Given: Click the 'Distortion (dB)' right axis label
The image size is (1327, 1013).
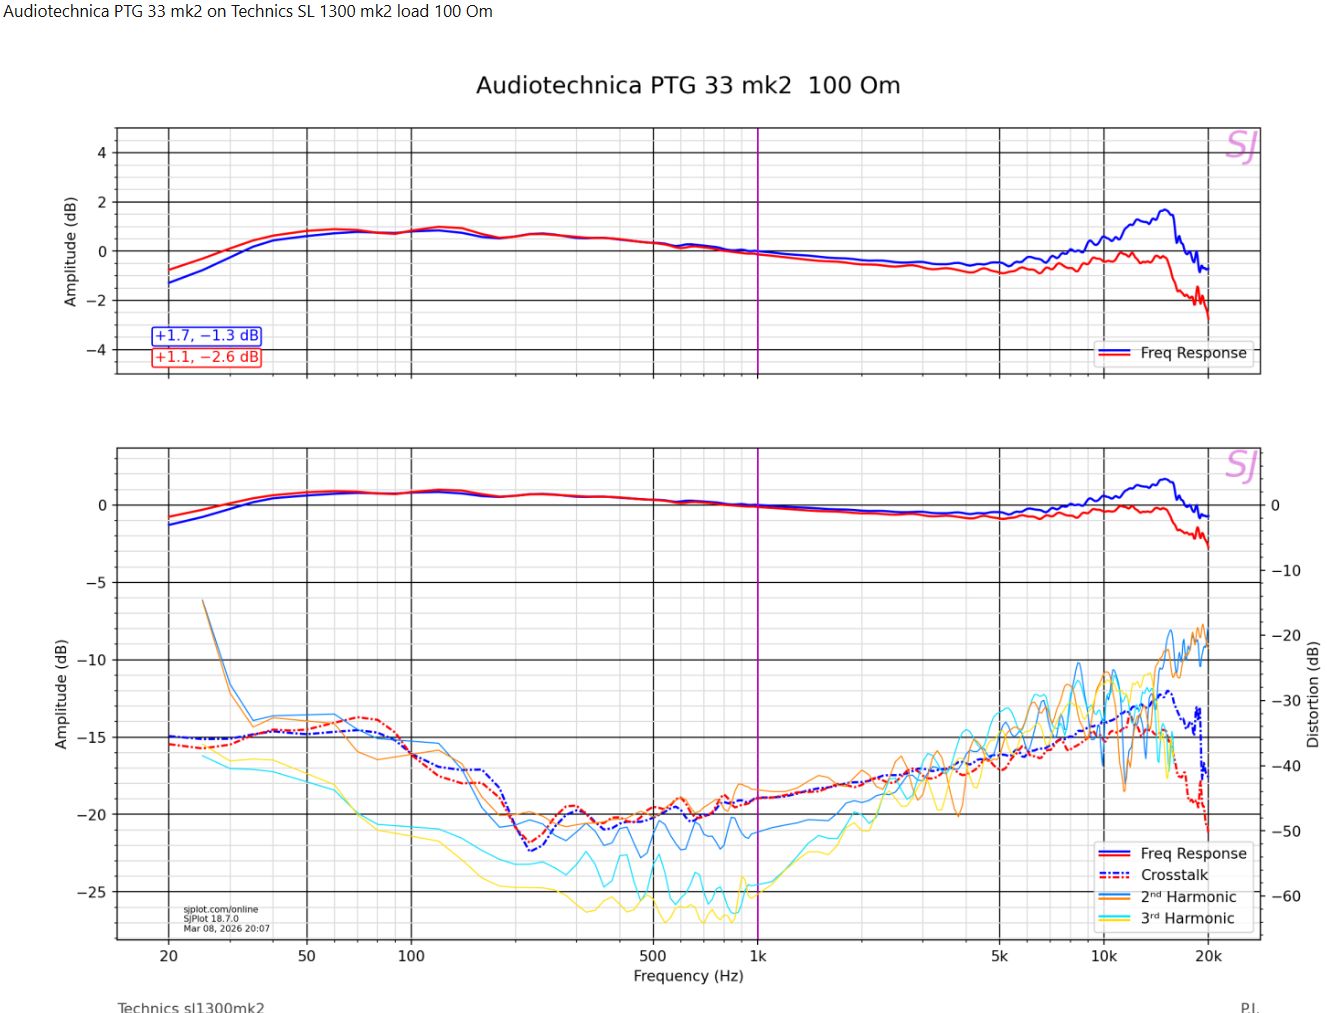Looking at the screenshot, I should point(1313,694).
